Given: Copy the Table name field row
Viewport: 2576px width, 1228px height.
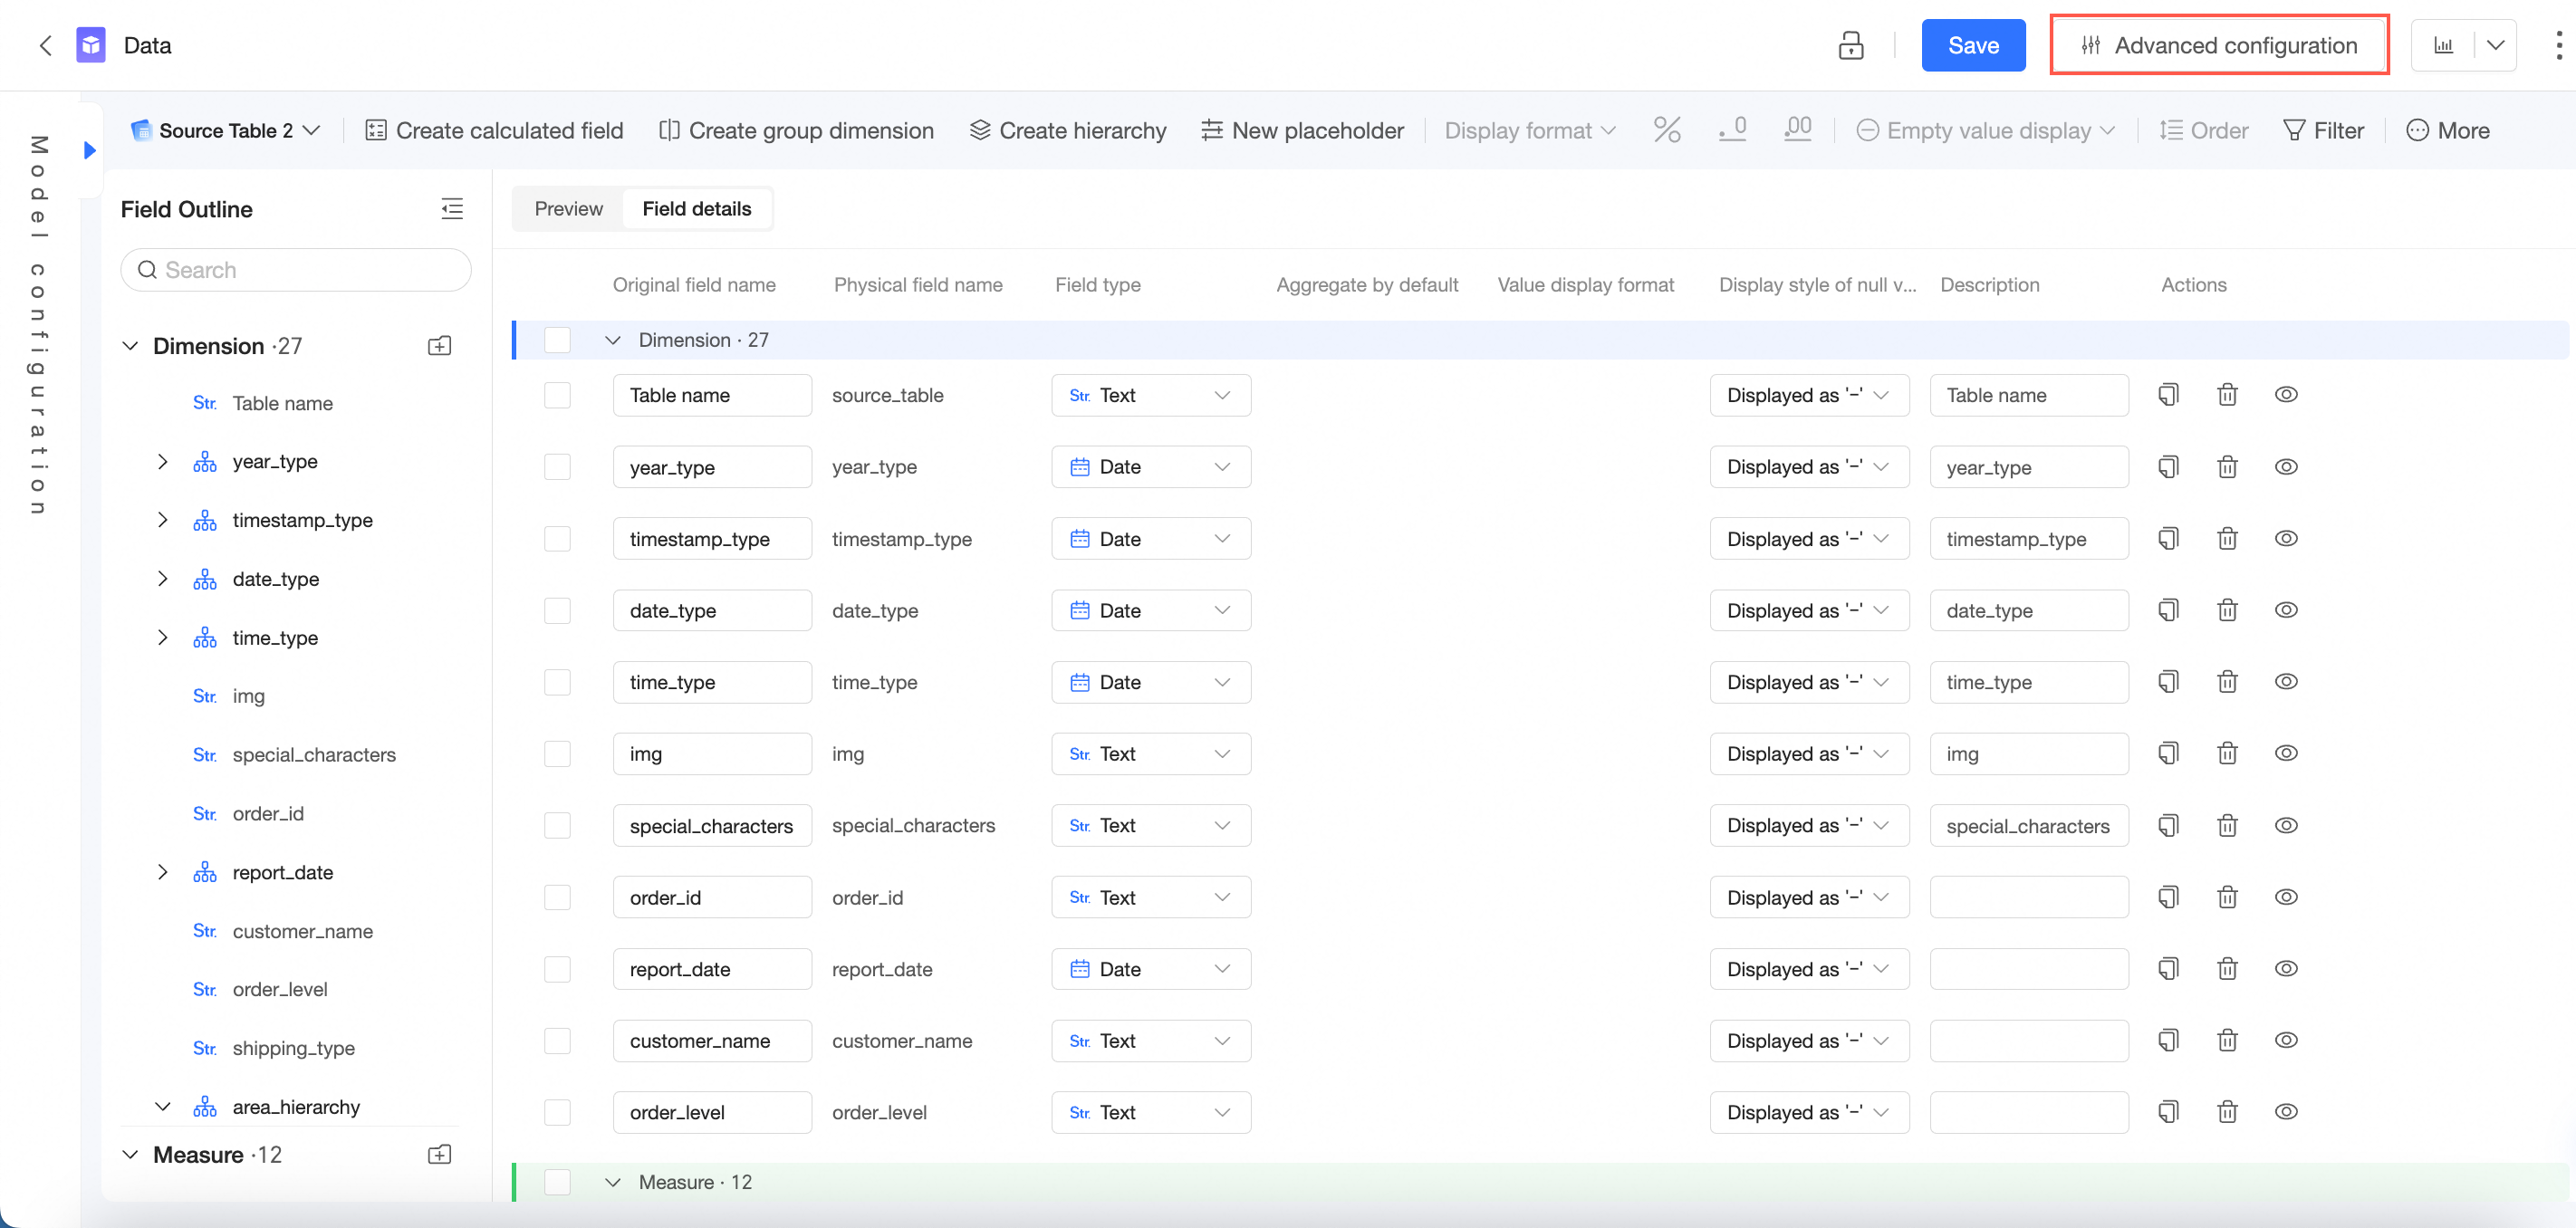Looking at the screenshot, I should click(x=2168, y=395).
